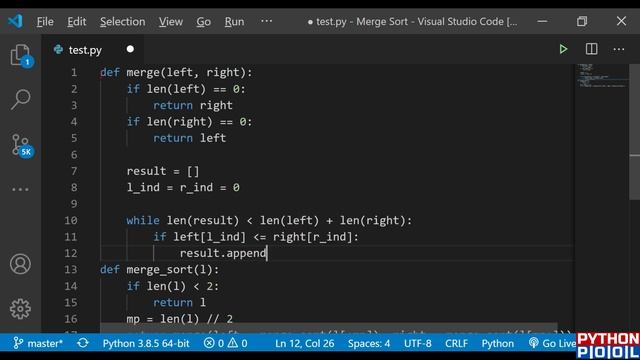Image resolution: width=640 pixels, height=360 pixels.
Task: Click the while loop on line 10
Action: pyautogui.click(x=269, y=220)
